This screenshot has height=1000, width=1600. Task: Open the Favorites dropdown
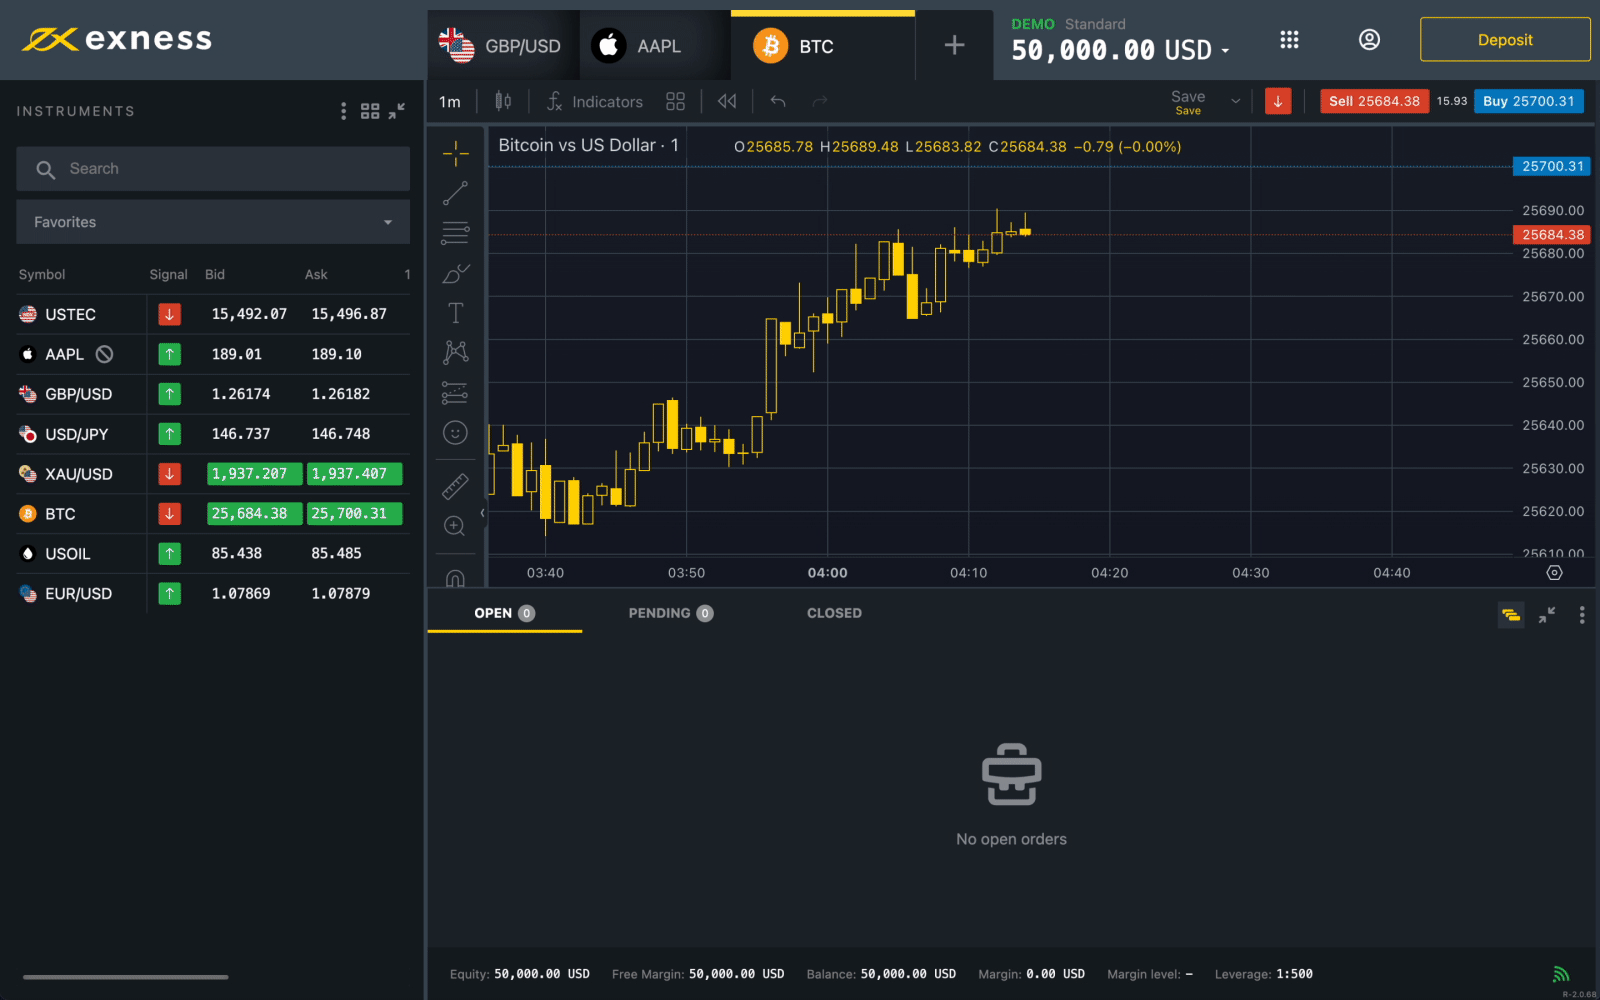213,222
